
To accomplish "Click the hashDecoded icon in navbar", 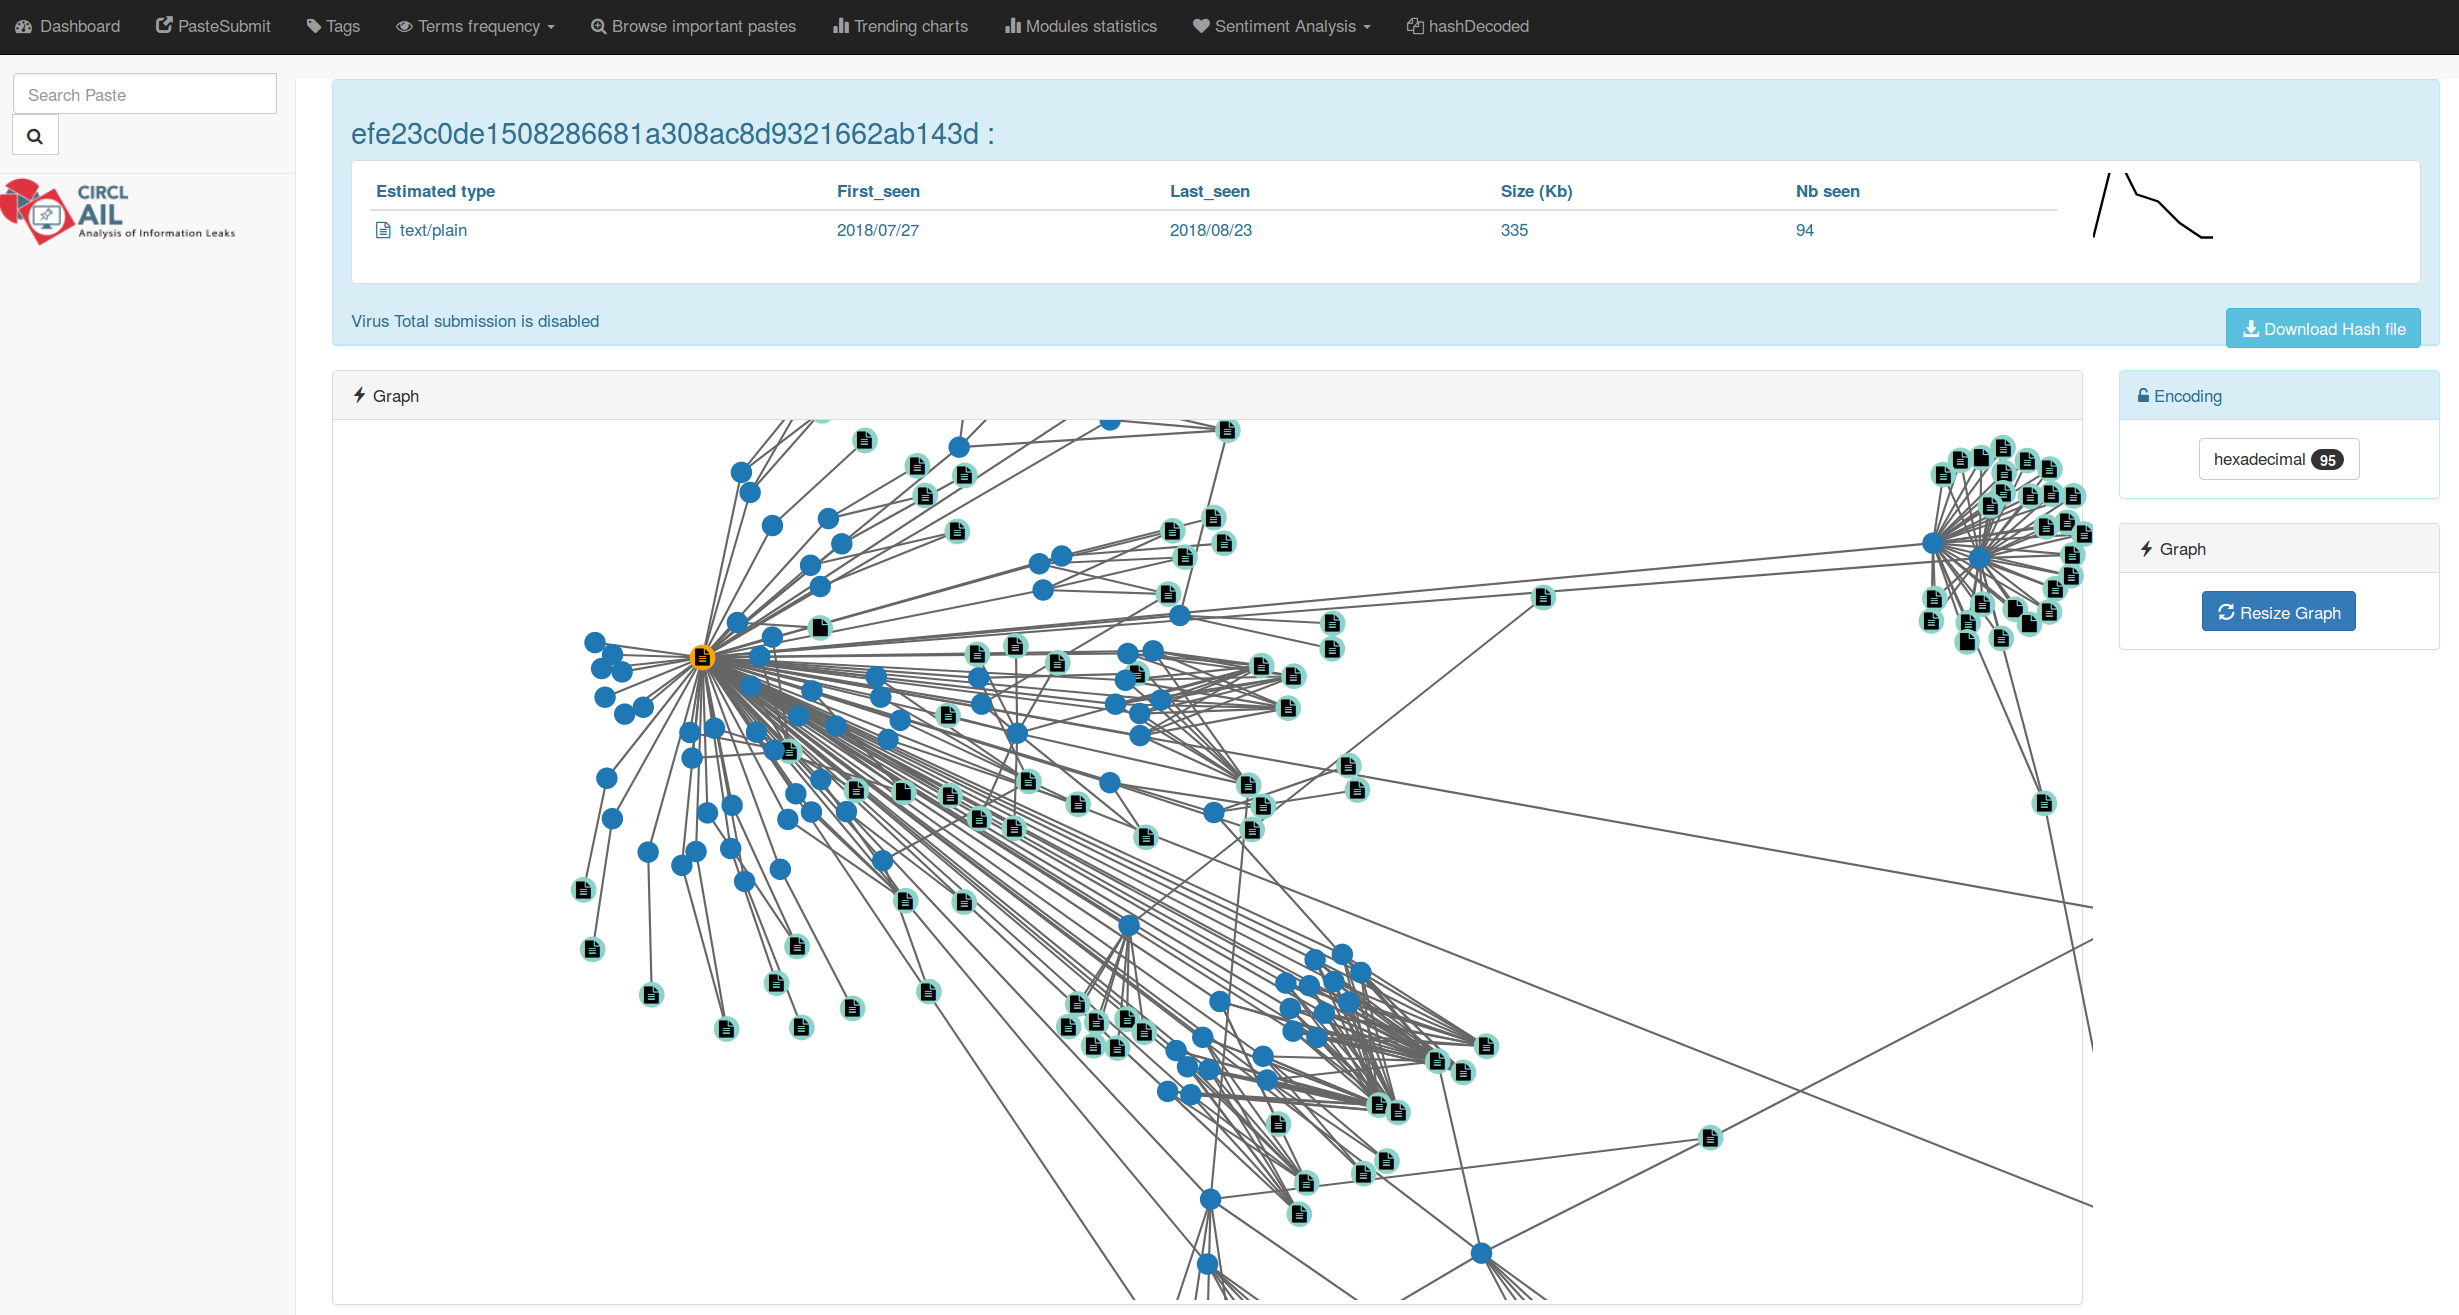I will 1417,24.
